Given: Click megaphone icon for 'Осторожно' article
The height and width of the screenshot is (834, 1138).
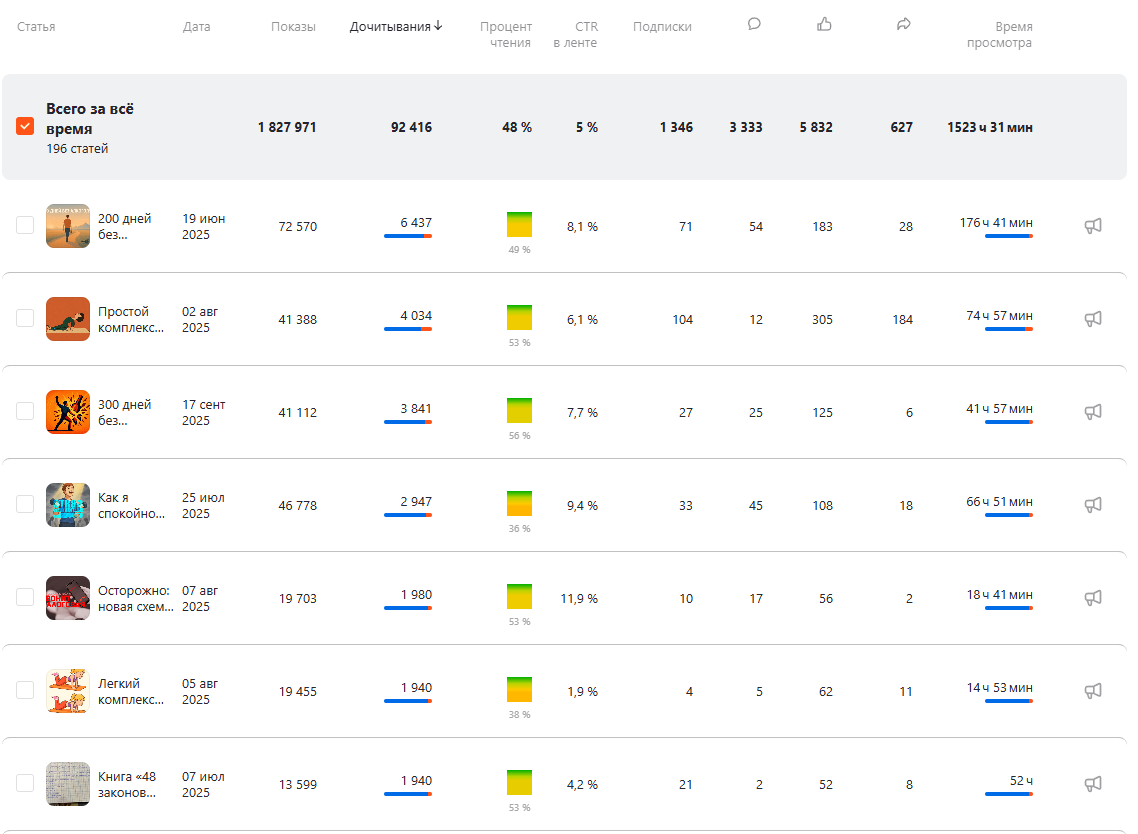Looking at the screenshot, I should pos(1093,598).
